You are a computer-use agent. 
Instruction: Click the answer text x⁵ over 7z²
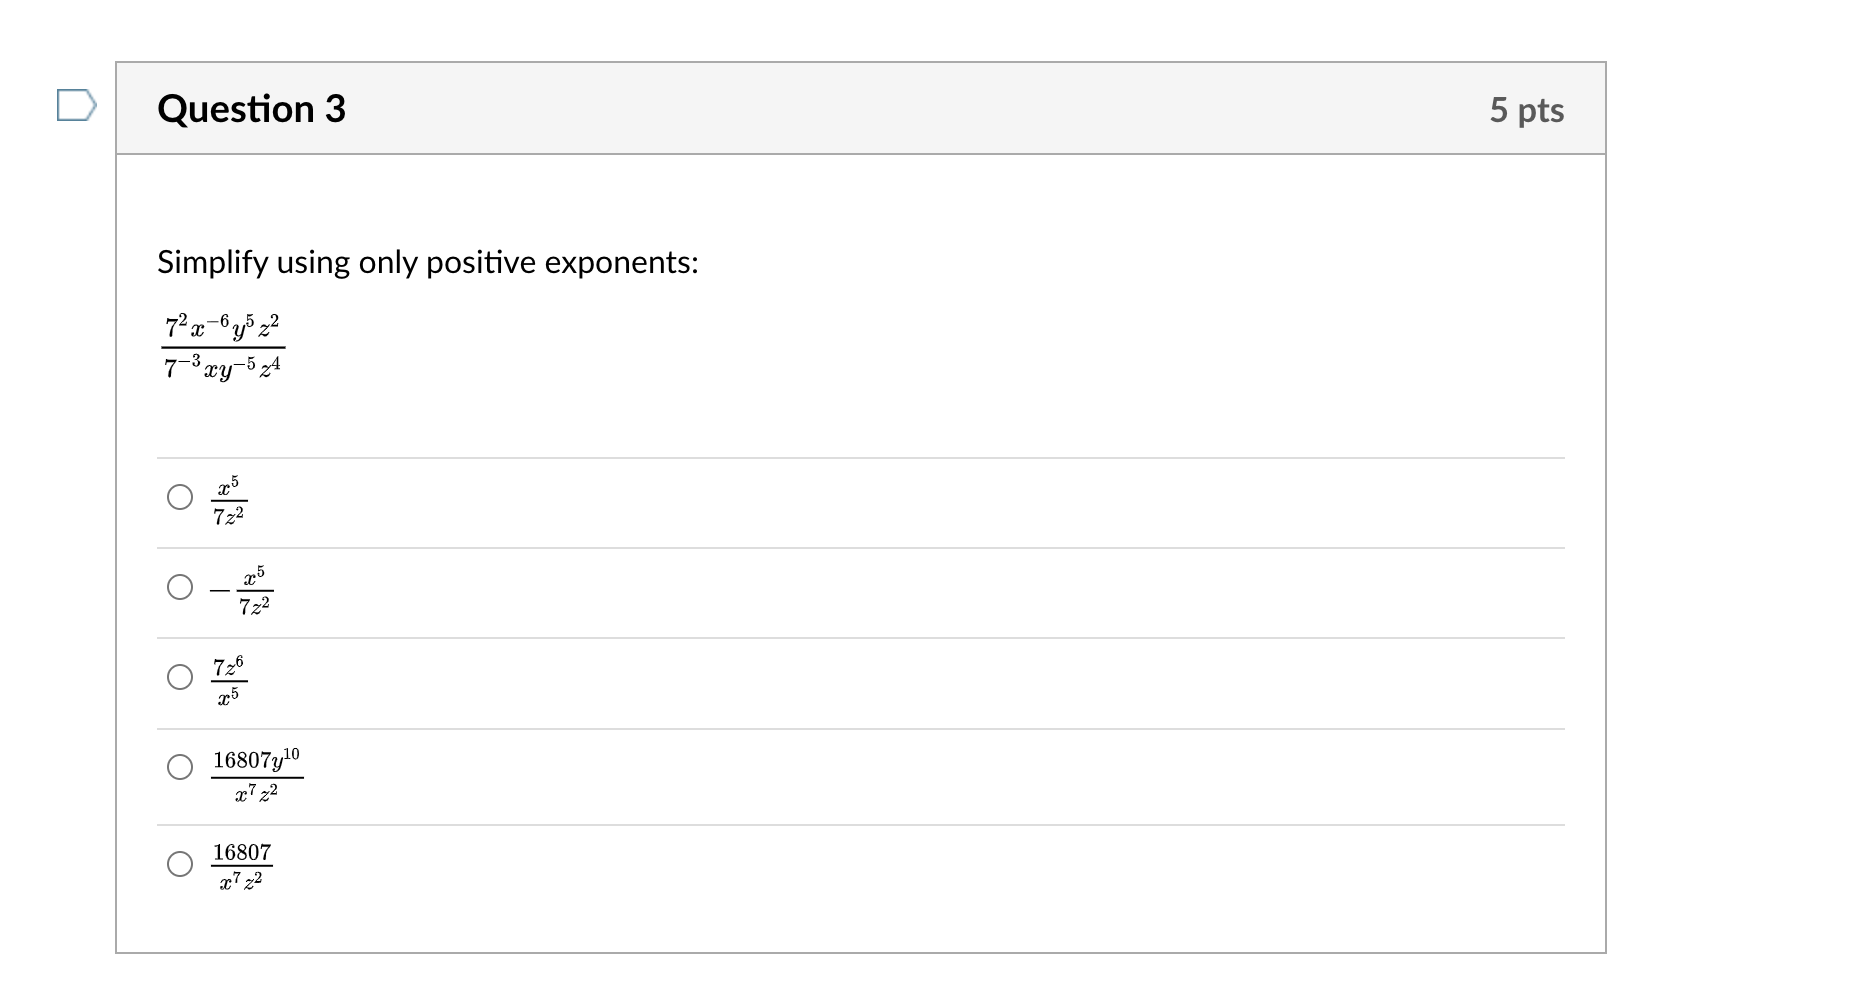click(229, 500)
